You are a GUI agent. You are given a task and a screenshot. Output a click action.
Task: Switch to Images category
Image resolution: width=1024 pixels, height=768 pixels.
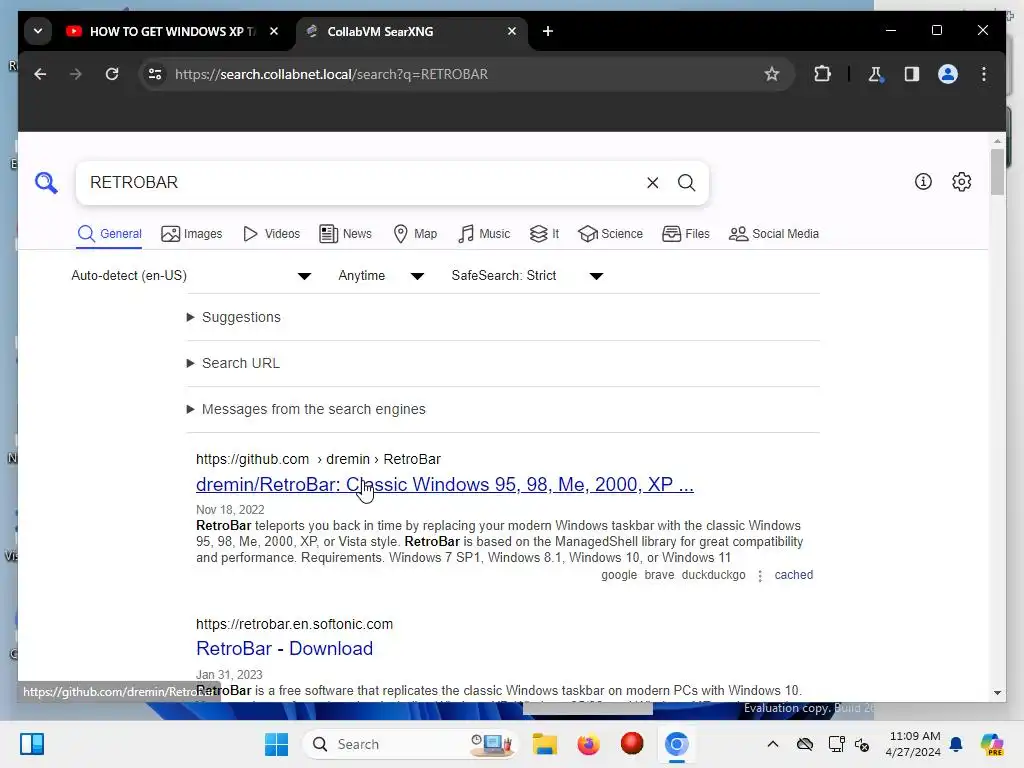click(192, 234)
